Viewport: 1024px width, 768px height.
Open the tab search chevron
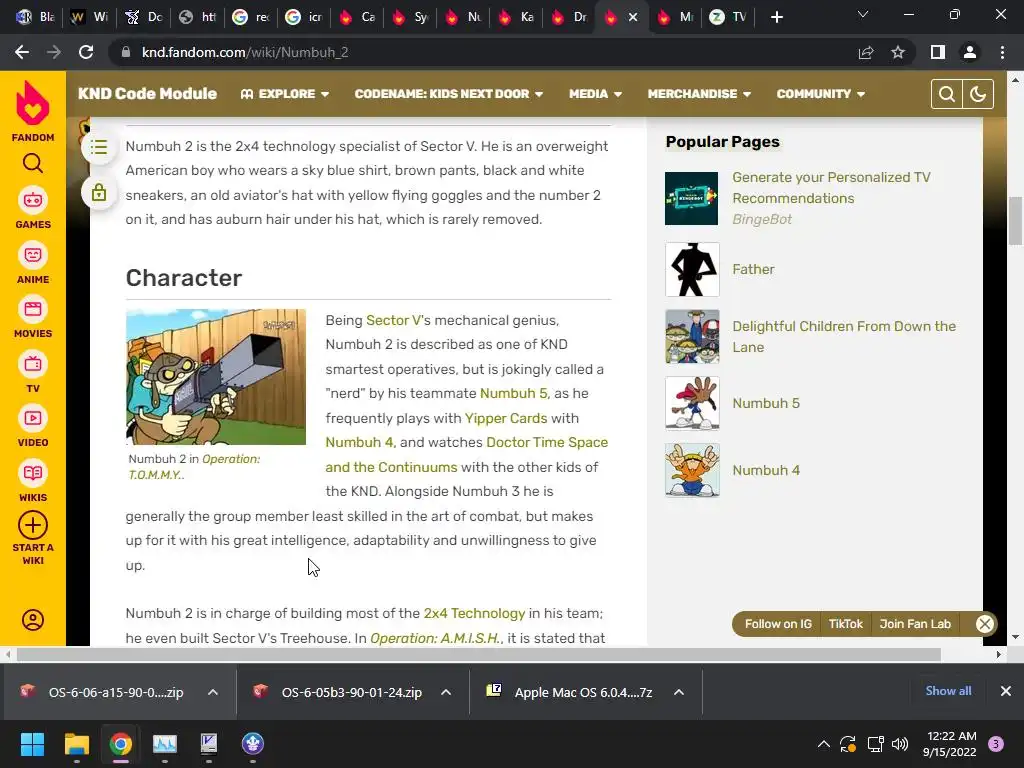[x=863, y=15]
